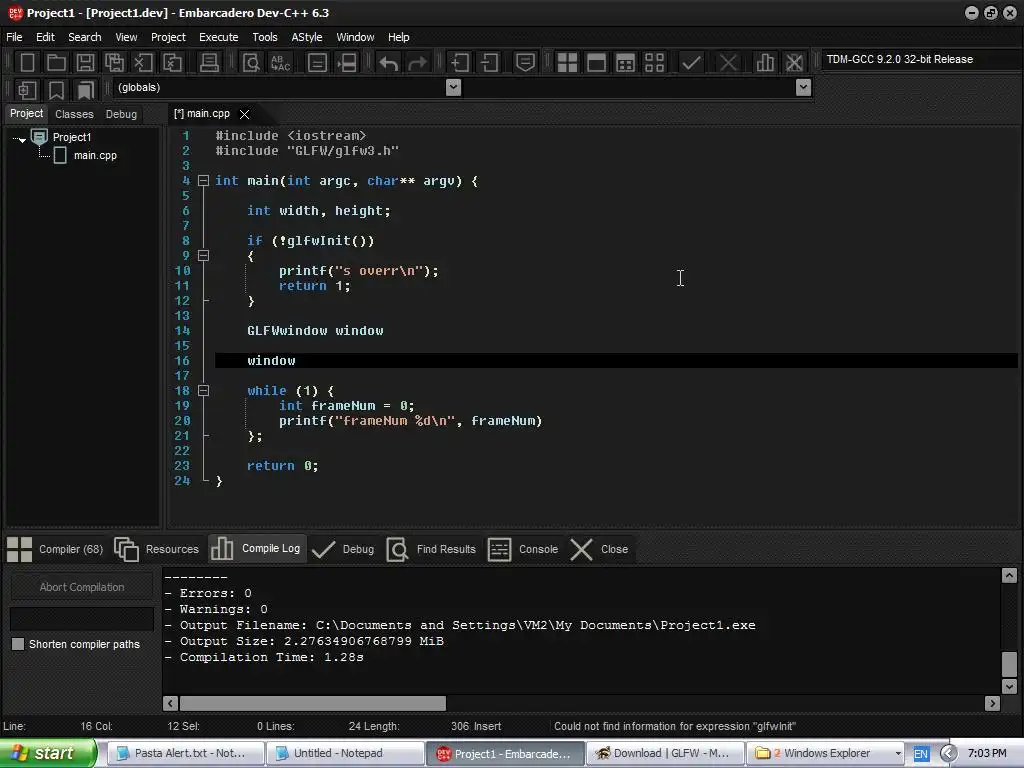Open the File menu
The height and width of the screenshot is (768, 1024).
[x=14, y=37]
